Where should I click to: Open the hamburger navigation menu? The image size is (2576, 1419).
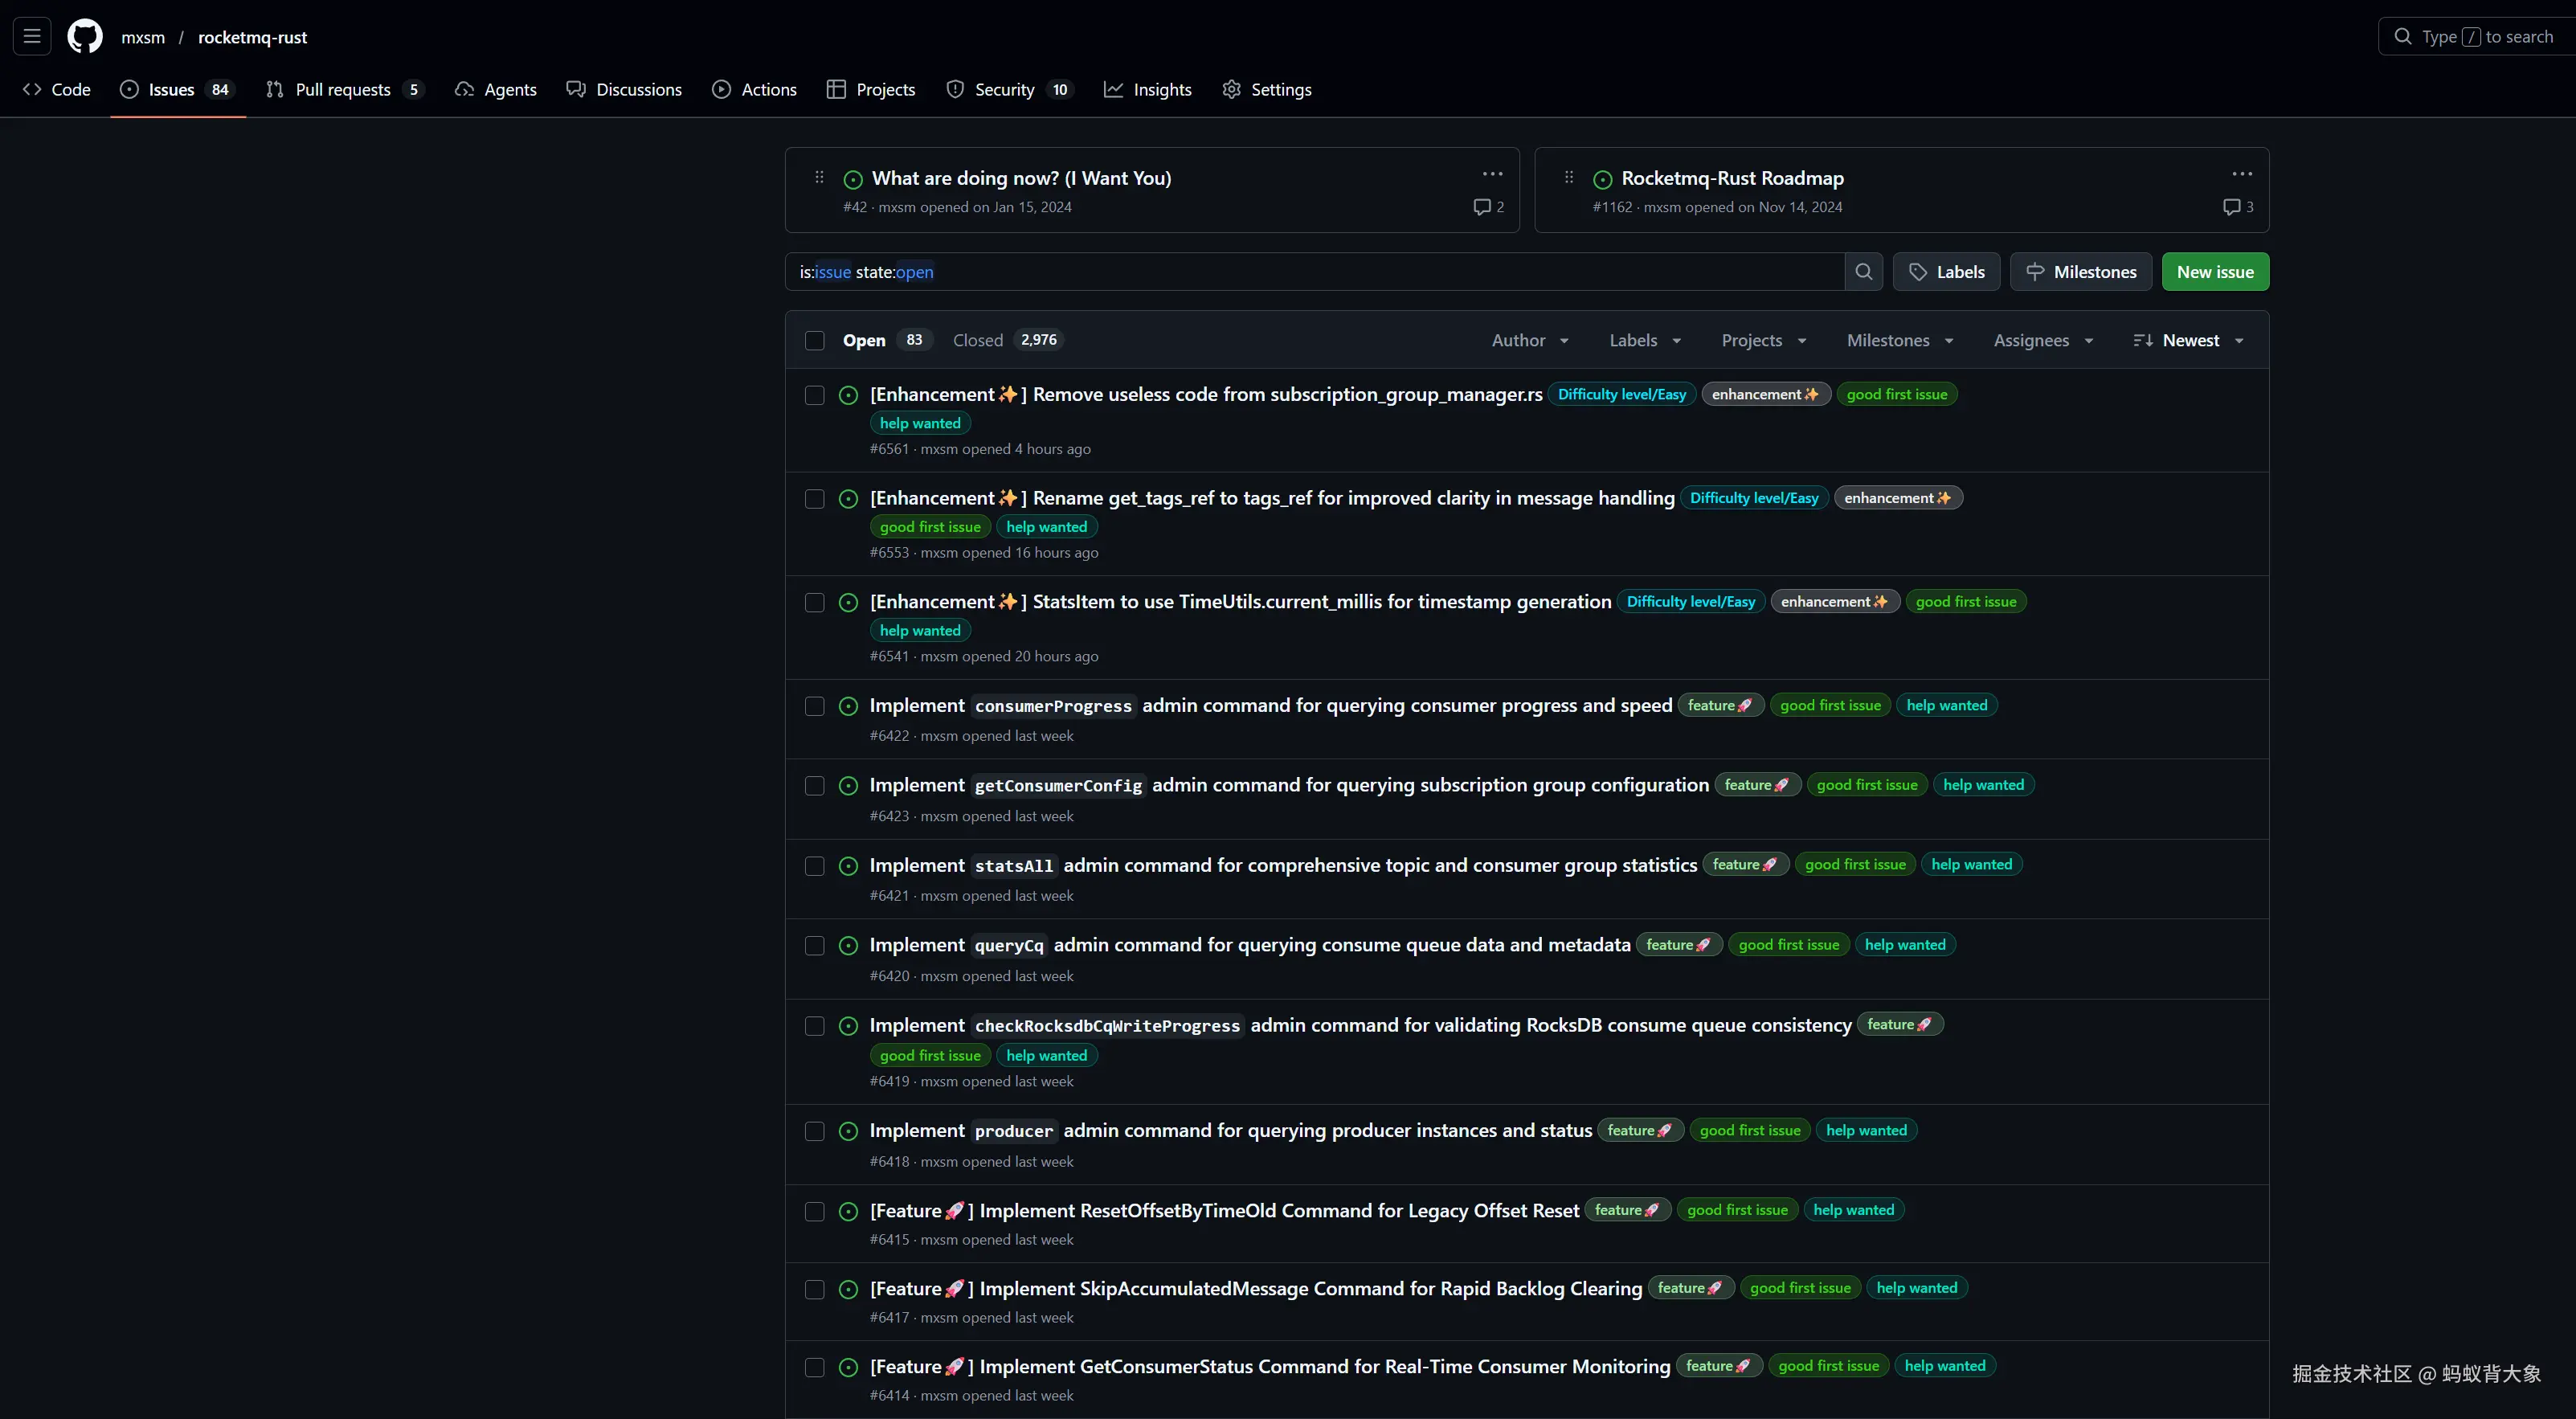coord(32,37)
